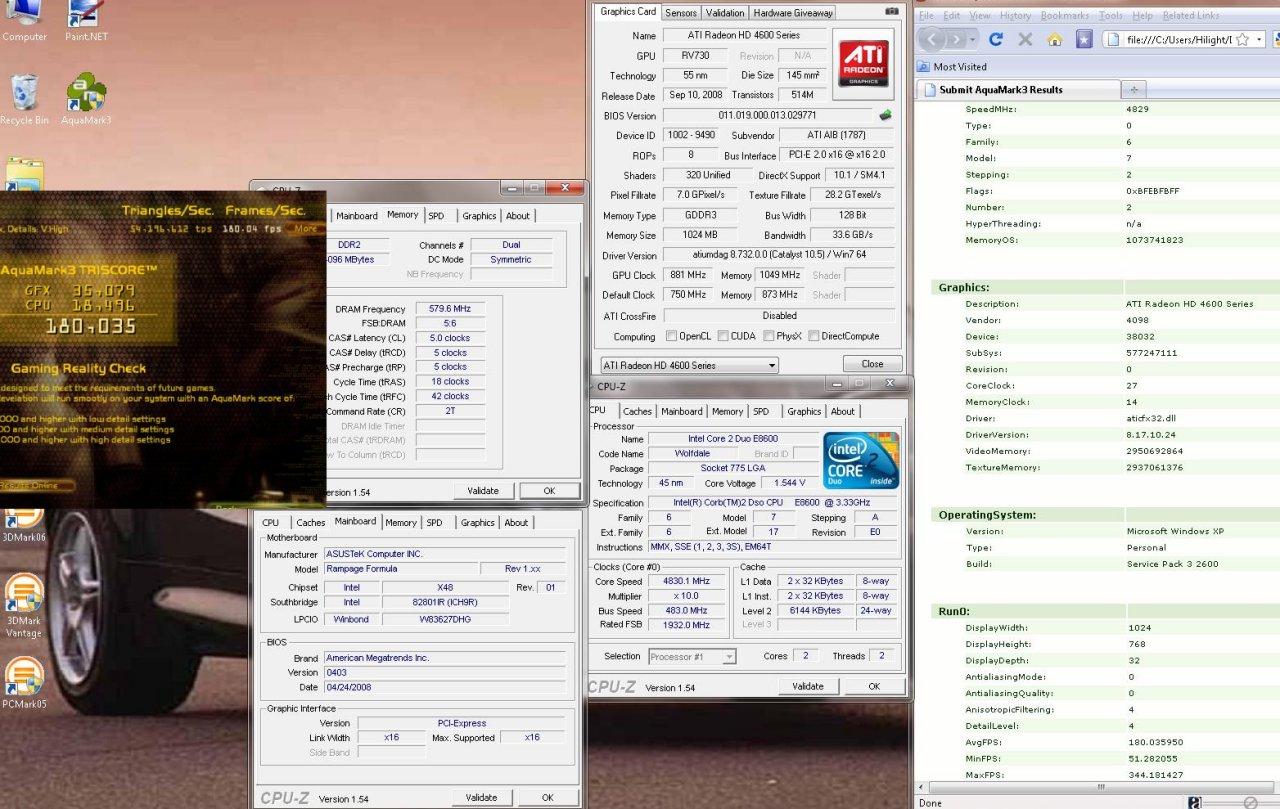This screenshot has height=809, width=1280.
Task: Open the browser Tools menu
Action: (x=1110, y=16)
